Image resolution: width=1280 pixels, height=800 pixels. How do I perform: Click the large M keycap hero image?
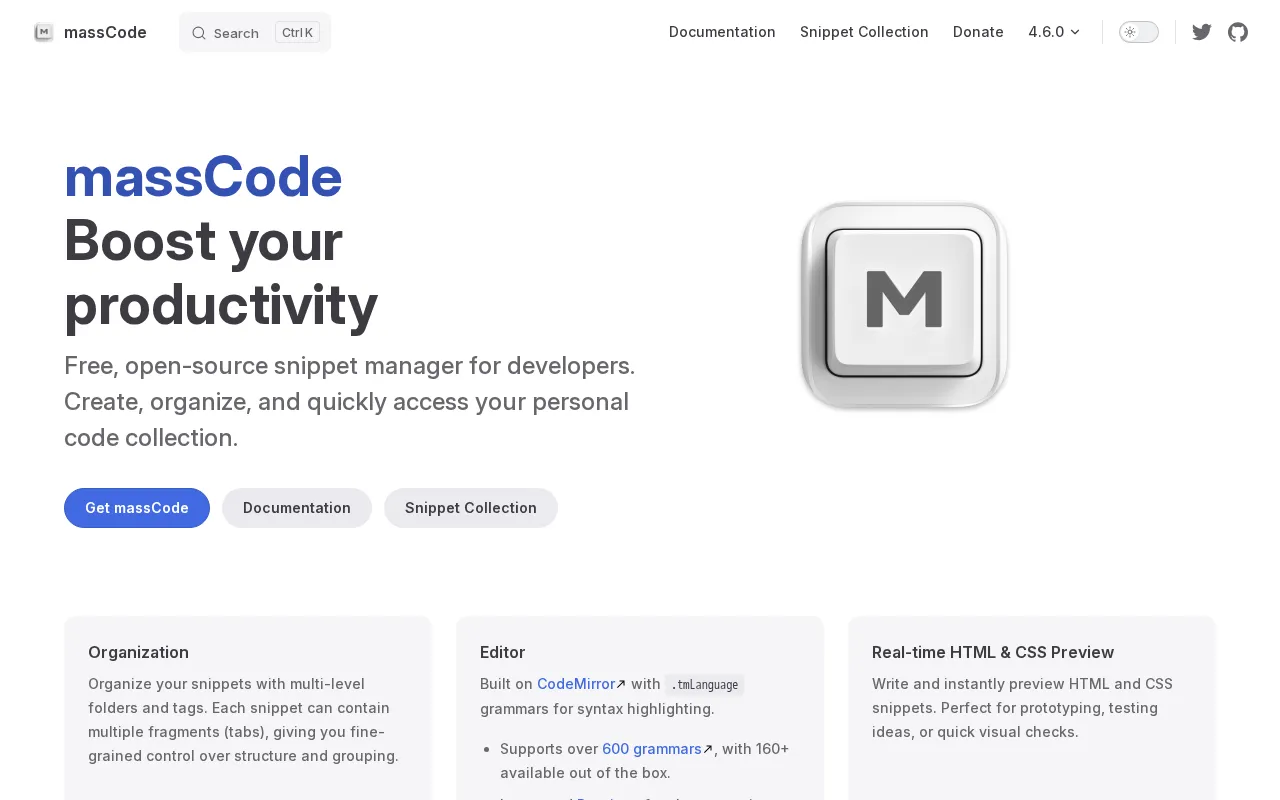point(904,305)
